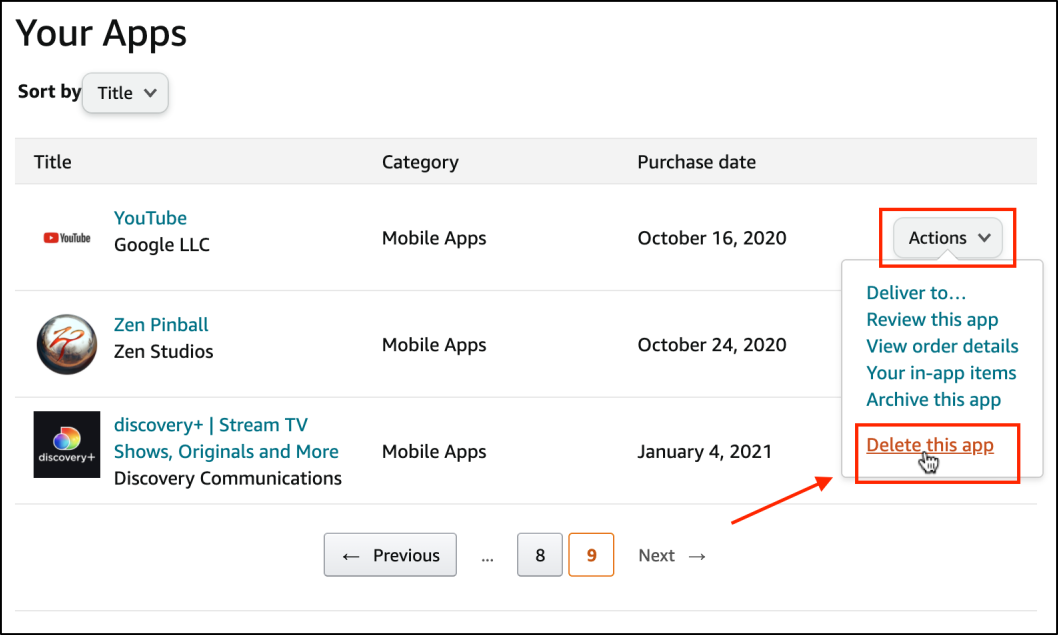Go to the Previous page
1058x635 pixels.
coord(390,555)
